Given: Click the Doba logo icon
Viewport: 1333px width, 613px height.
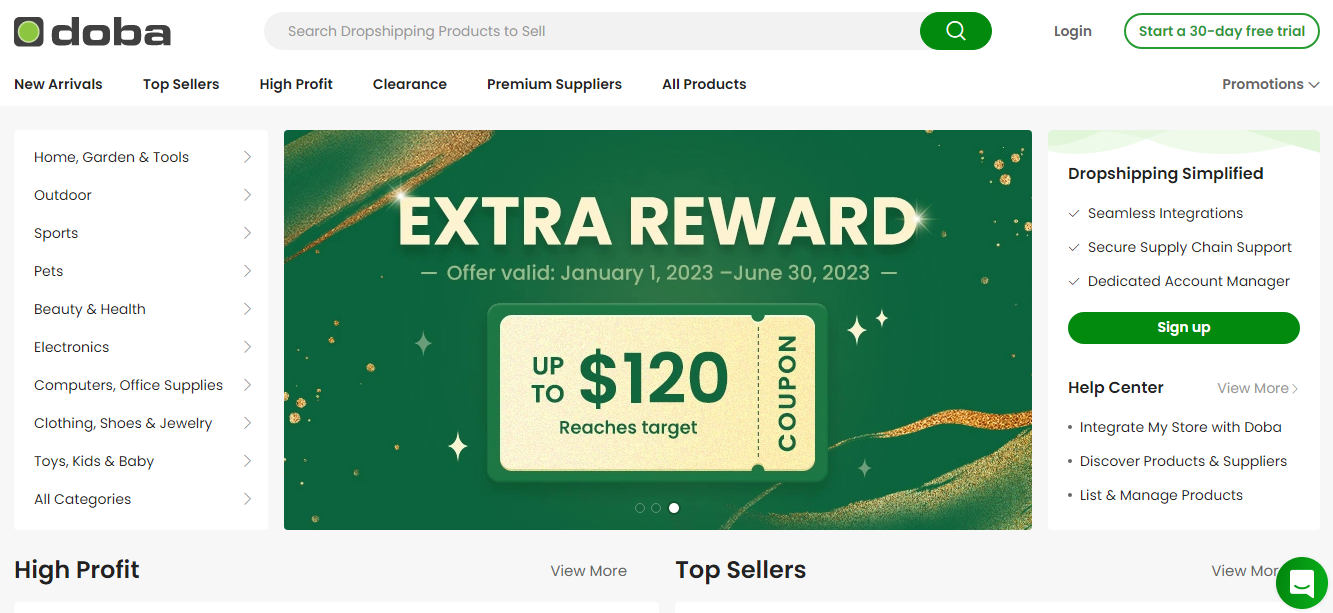Looking at the screenshot, I should tap(29, 32).
